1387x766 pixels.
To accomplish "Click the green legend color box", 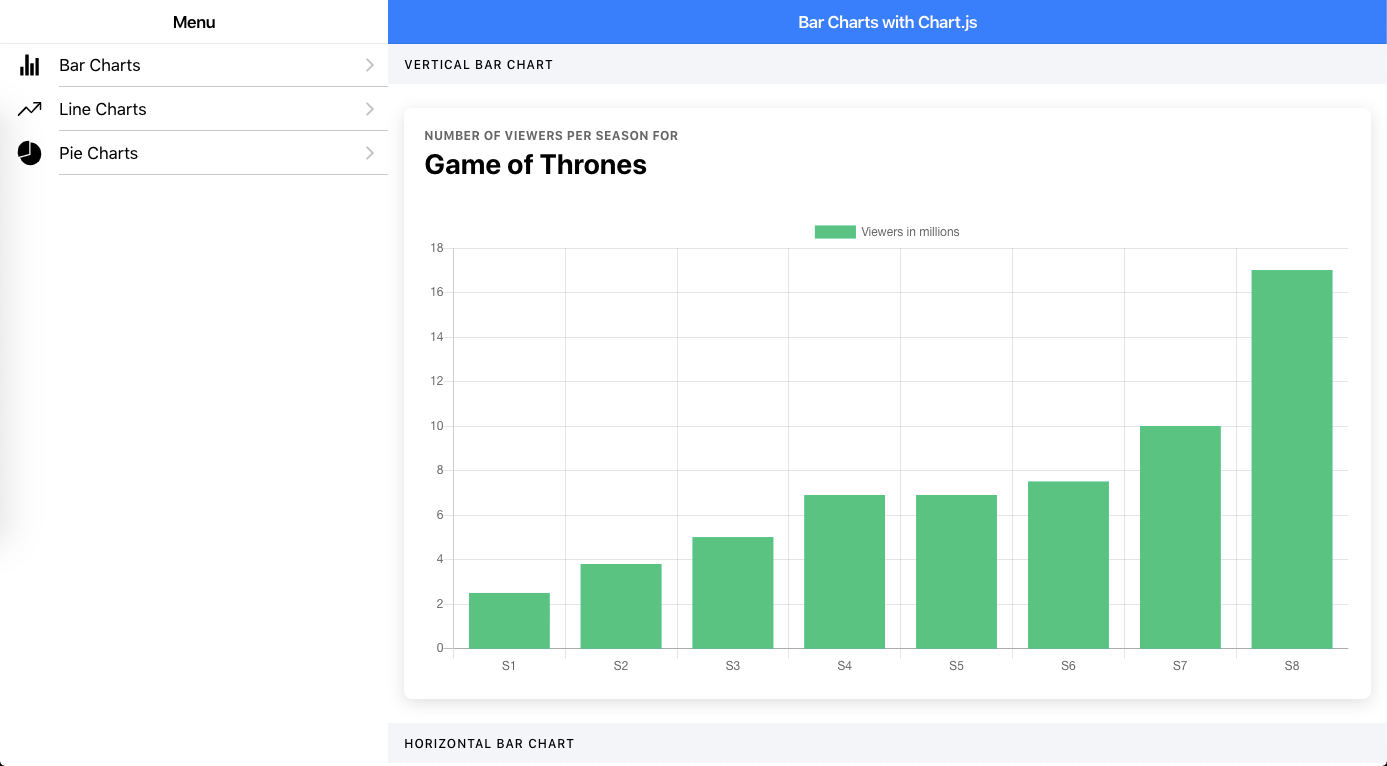I will tap(835, 232).
